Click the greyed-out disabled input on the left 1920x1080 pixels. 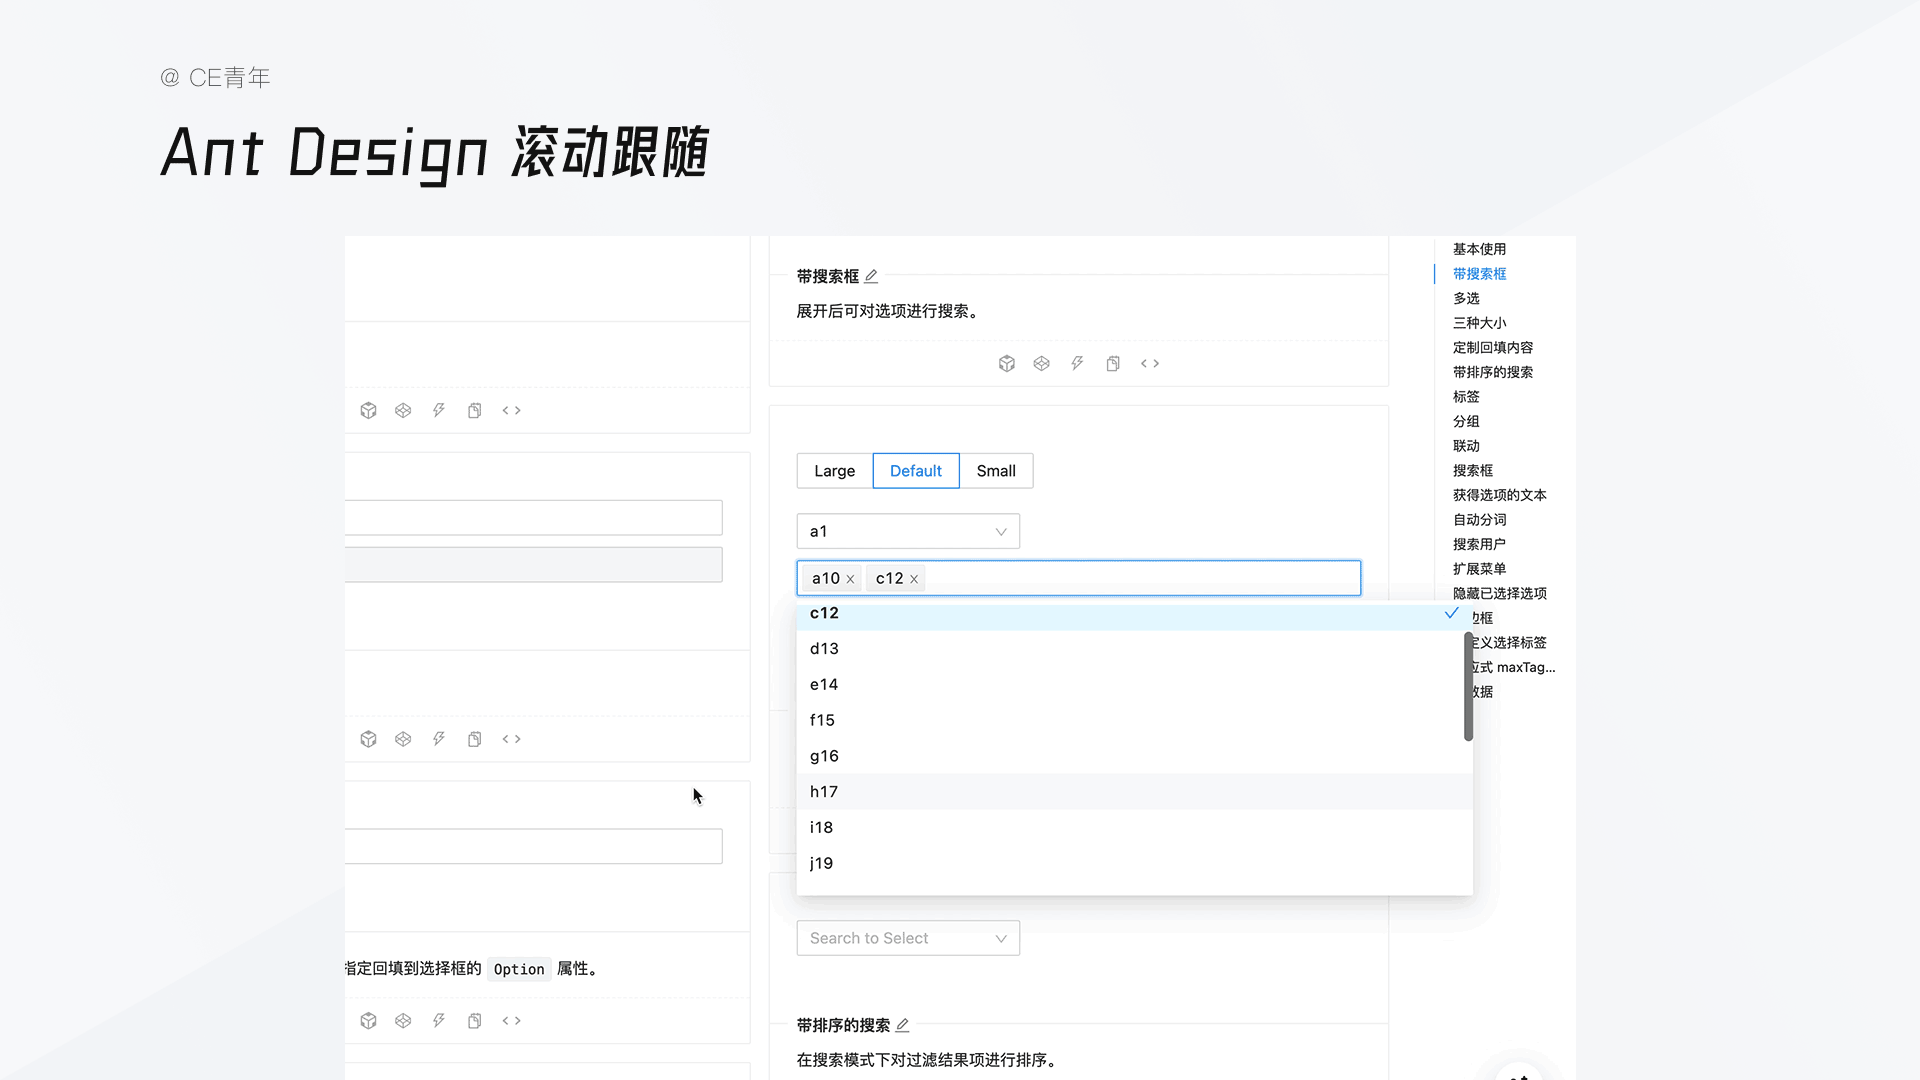coord(534,565)
